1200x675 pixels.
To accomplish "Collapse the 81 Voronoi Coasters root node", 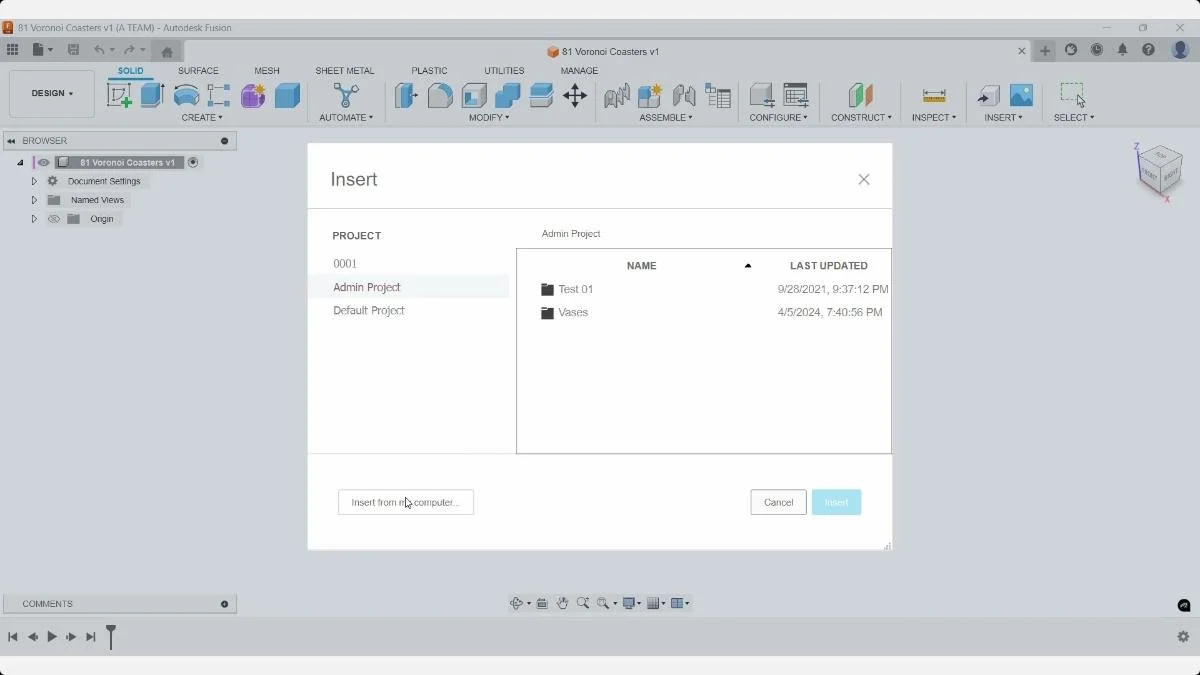I will click(20, 162).
